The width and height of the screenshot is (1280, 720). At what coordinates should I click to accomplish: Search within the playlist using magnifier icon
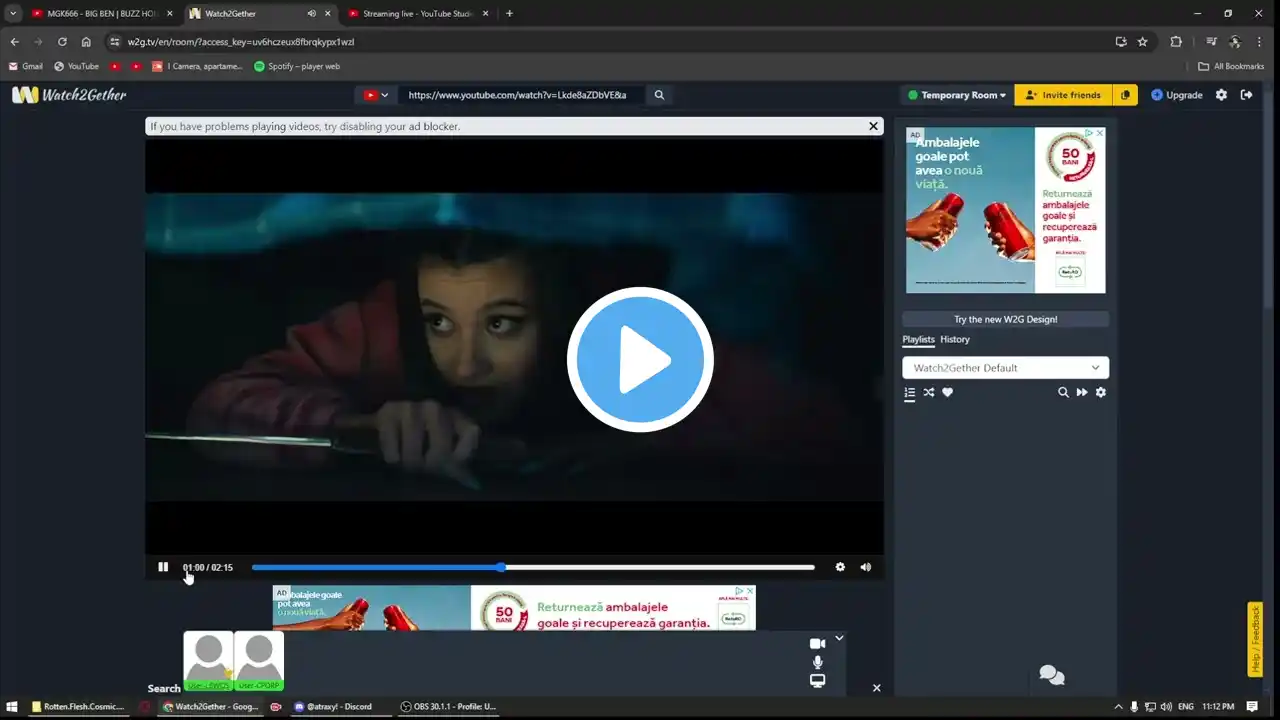coord(1063,393)
